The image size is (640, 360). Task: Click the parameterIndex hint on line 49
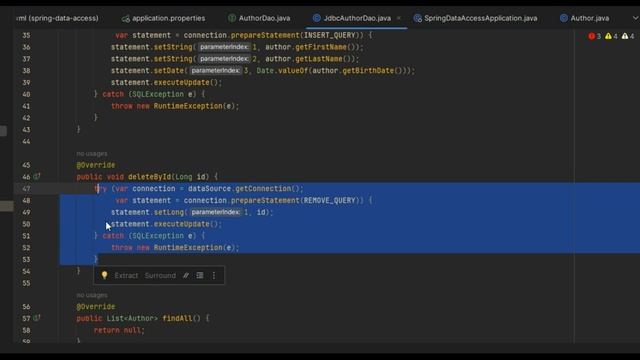215,212
